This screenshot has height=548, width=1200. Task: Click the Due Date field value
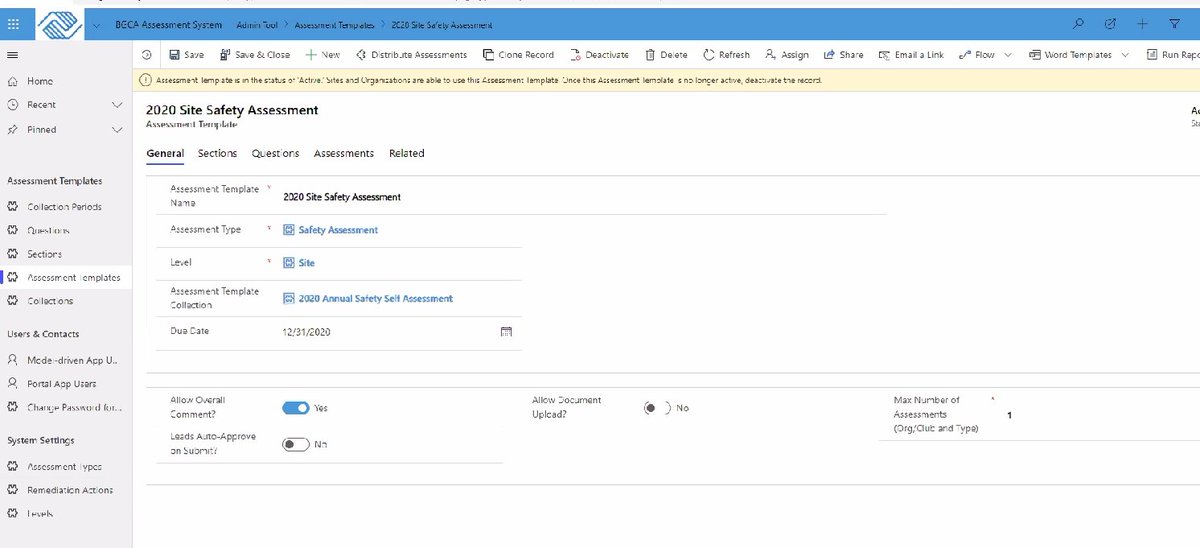(x=306, y=332)
